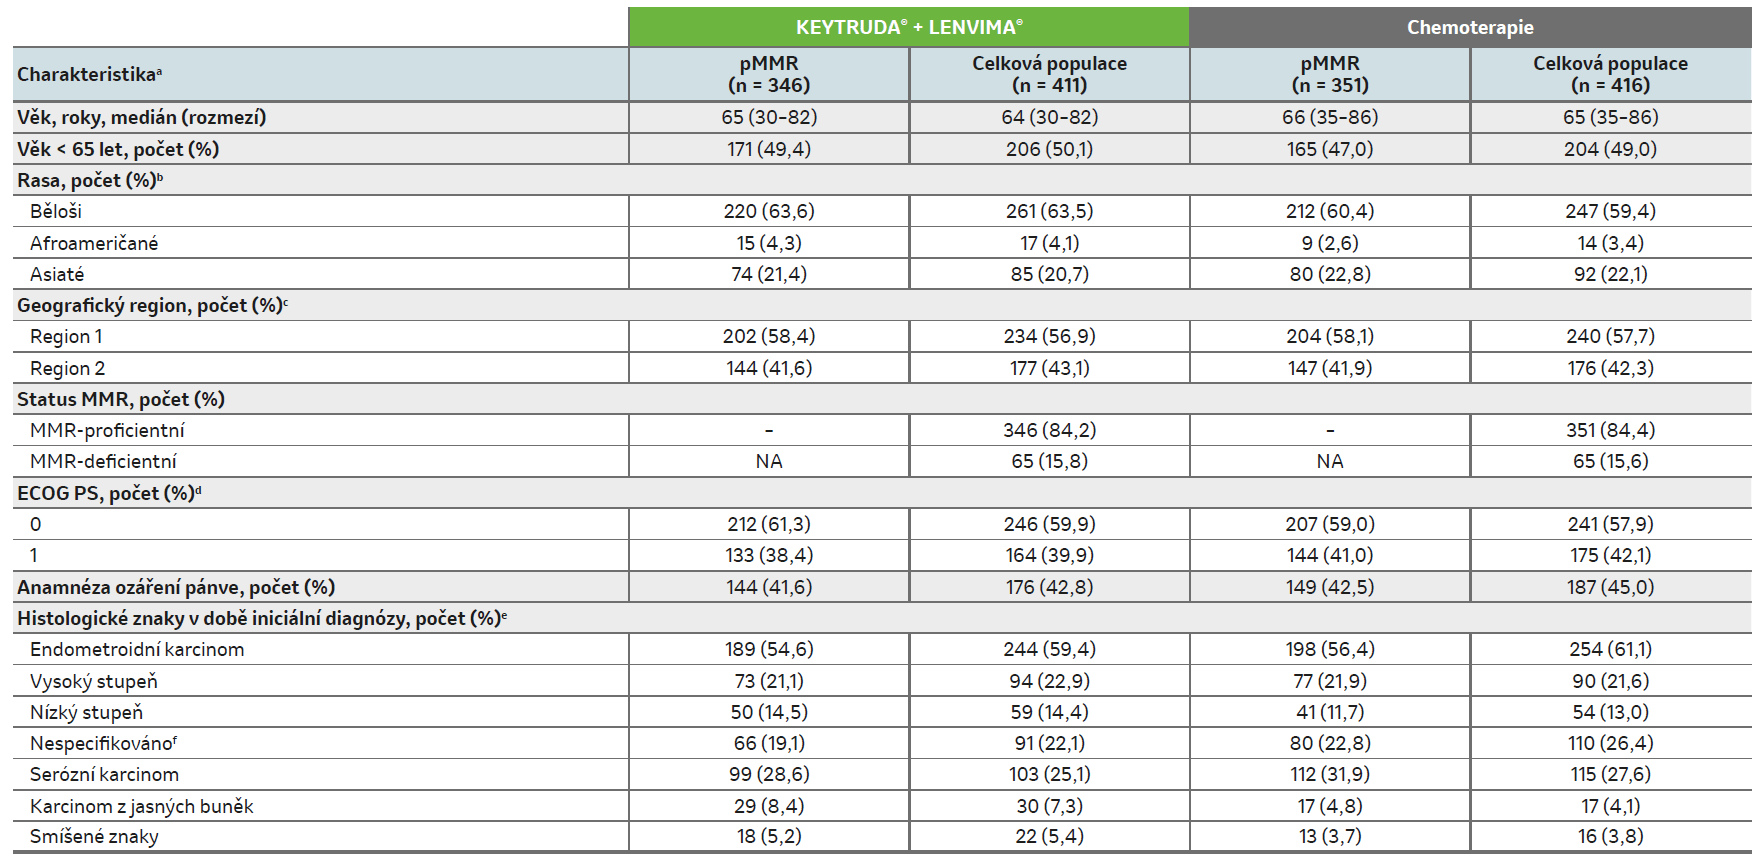Screen dimensions: 1761x858
Task: Click the Chemoterapie gray column header
Action: 1469,27
